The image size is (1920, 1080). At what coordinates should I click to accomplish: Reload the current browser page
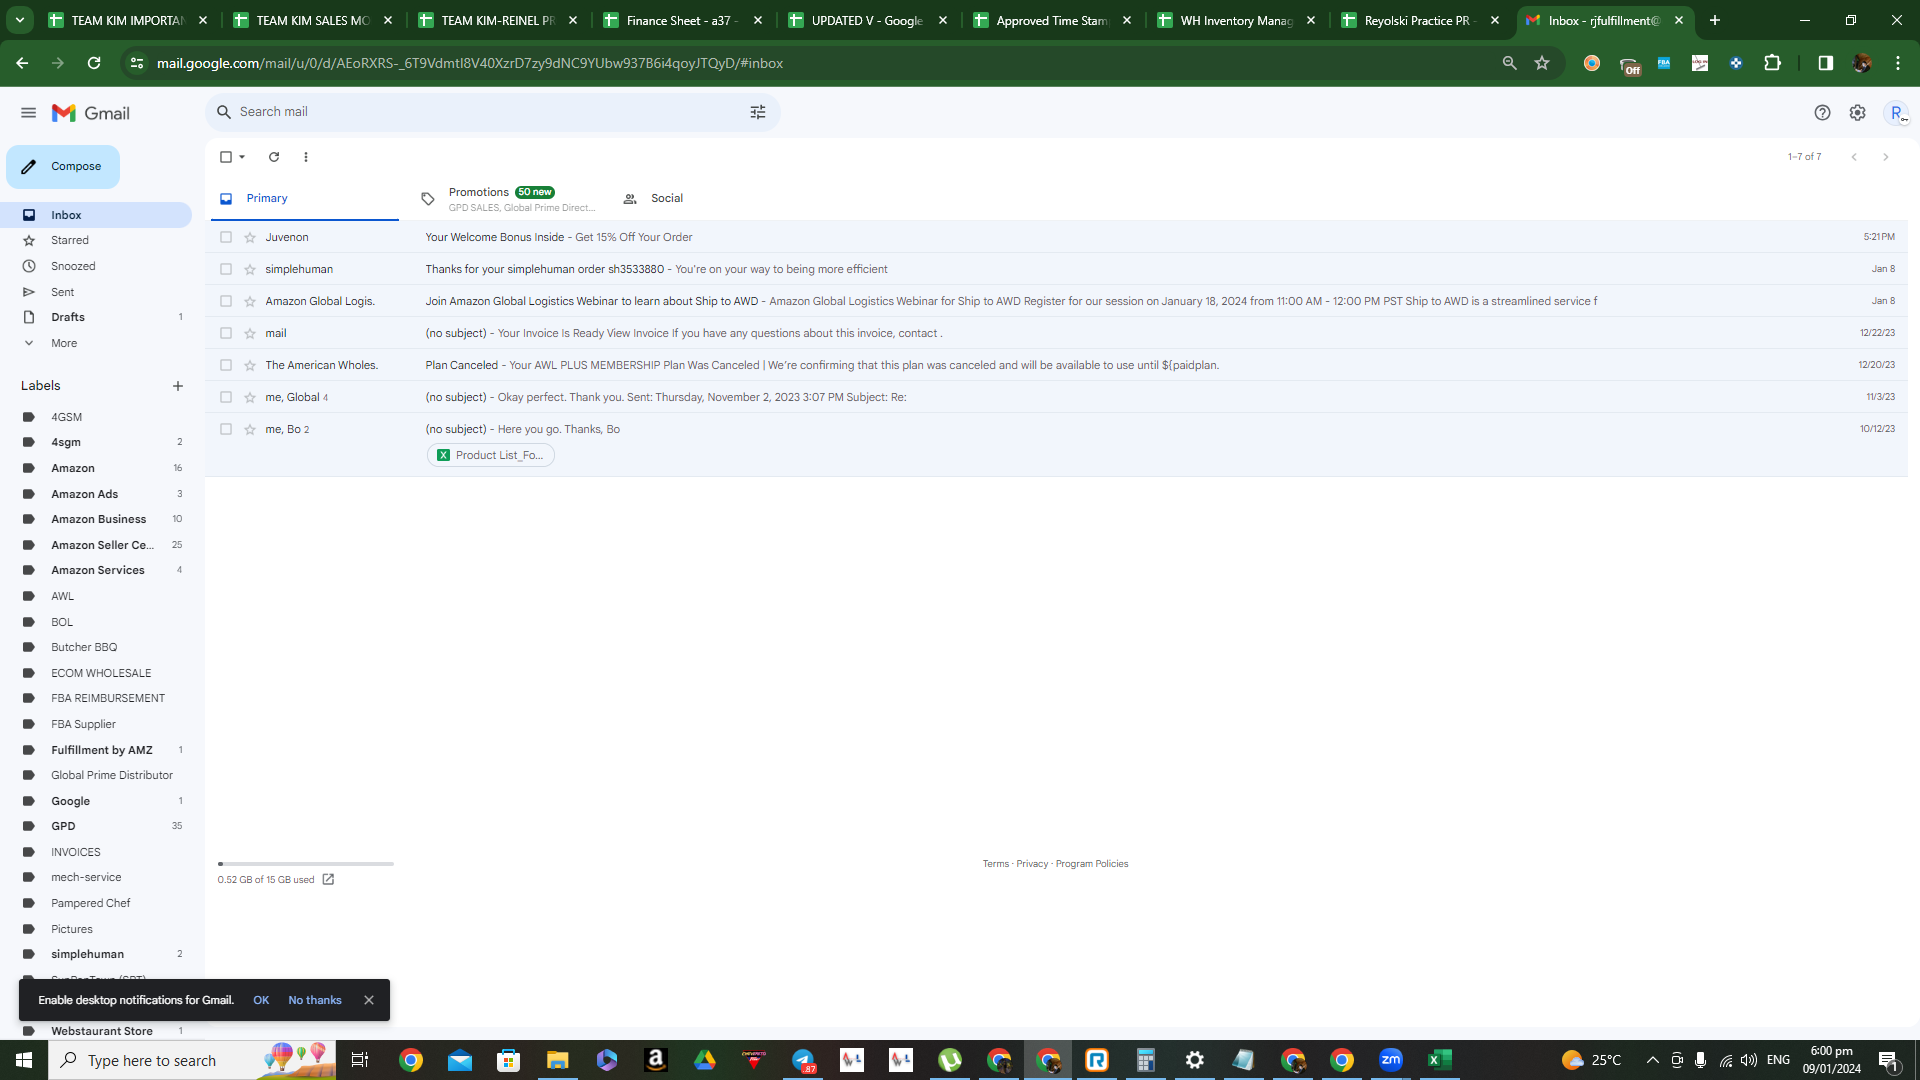[x=94, y=63]
